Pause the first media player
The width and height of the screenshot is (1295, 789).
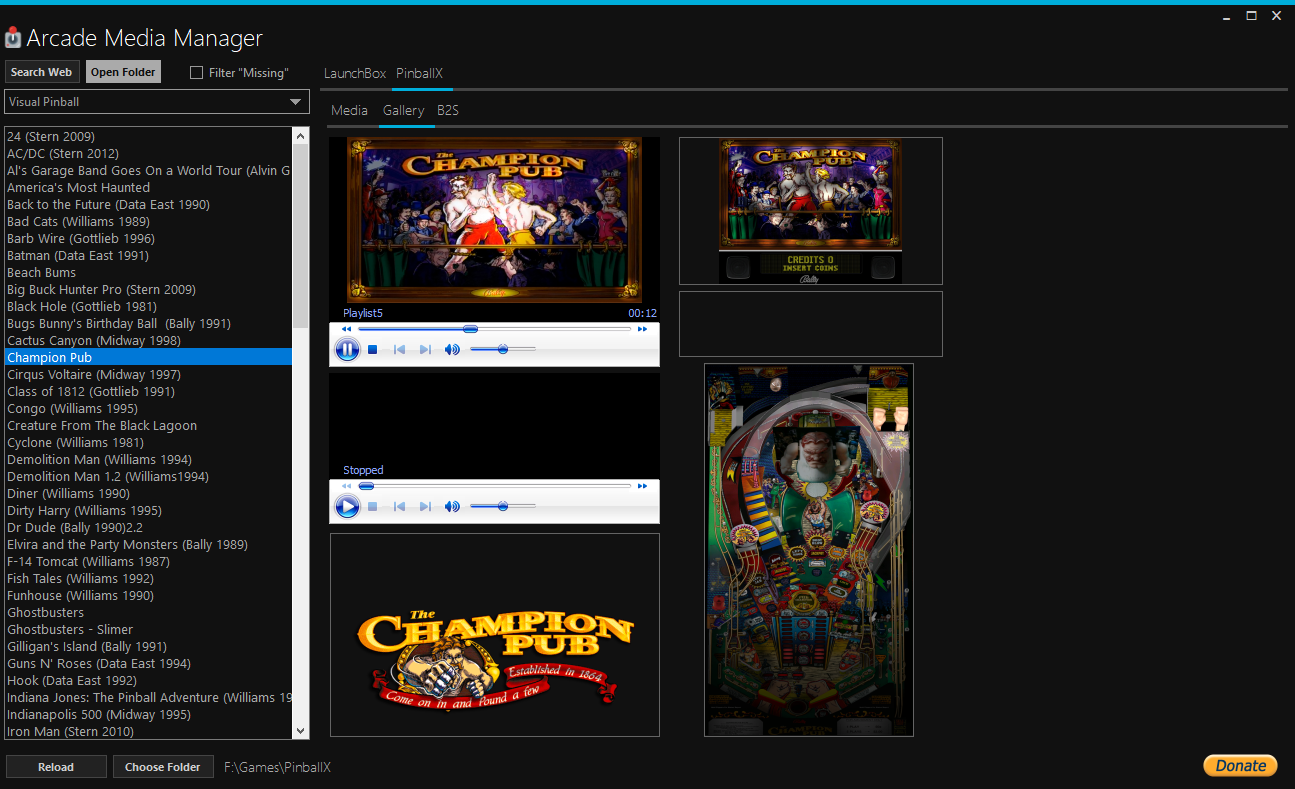pyautogui.click(x=347, y=349)
